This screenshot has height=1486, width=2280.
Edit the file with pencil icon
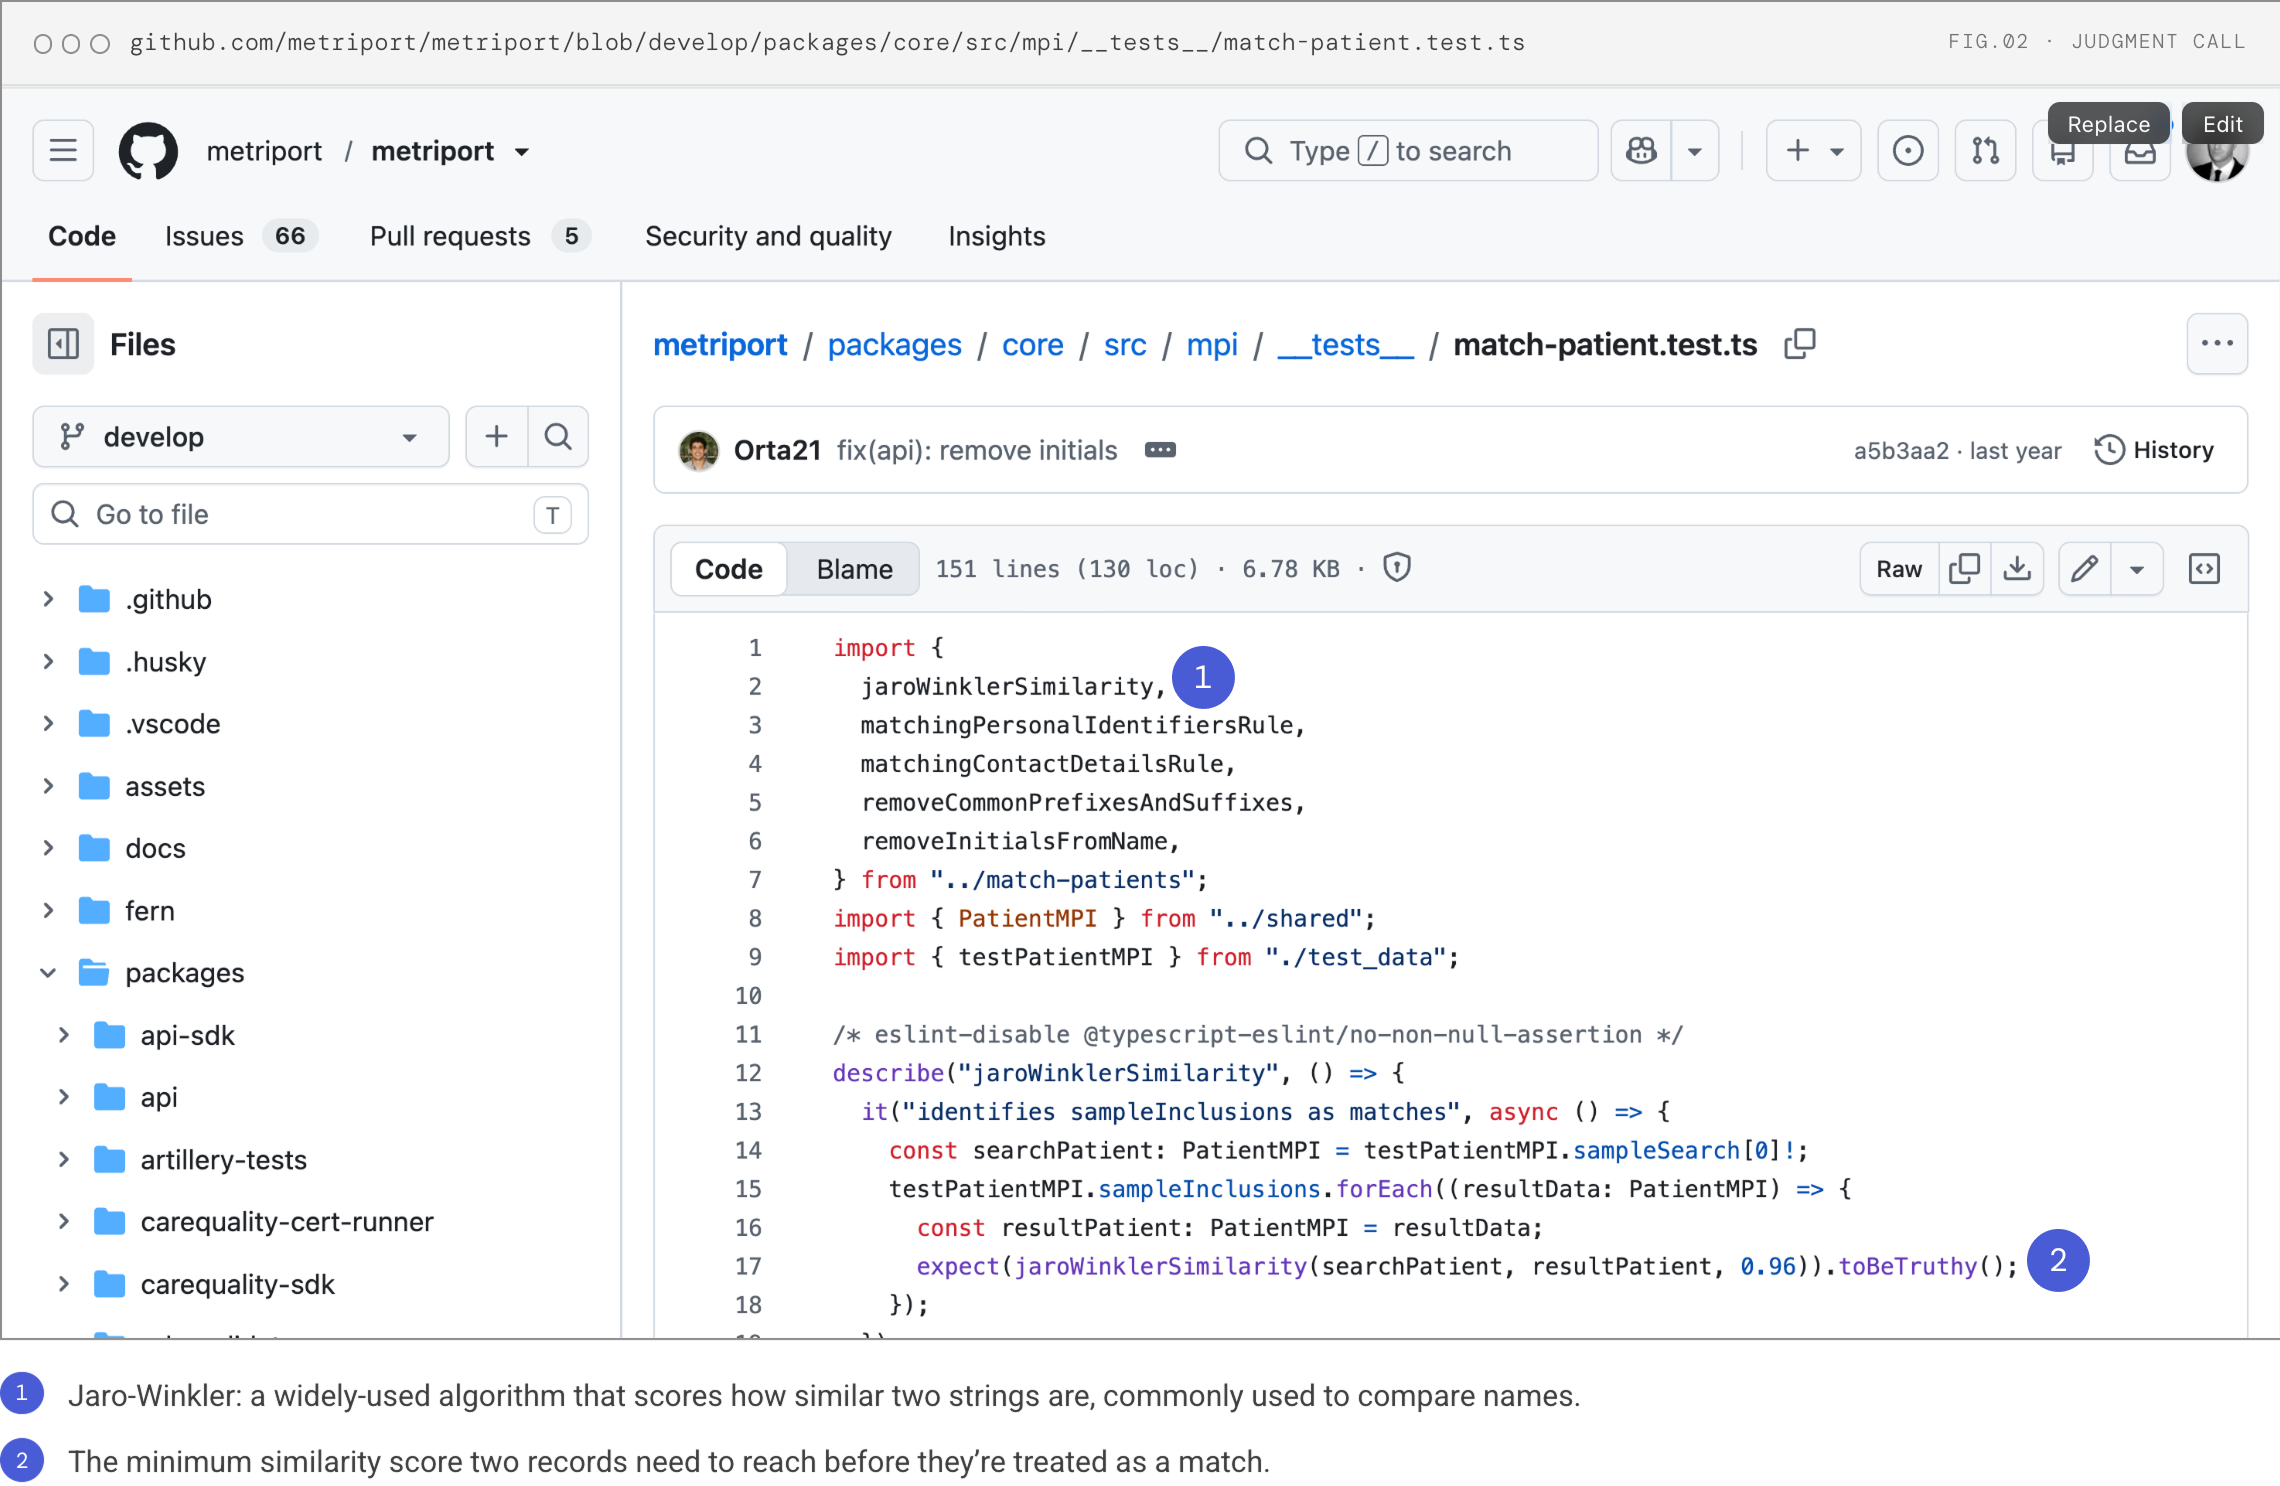click(2085, 569)
